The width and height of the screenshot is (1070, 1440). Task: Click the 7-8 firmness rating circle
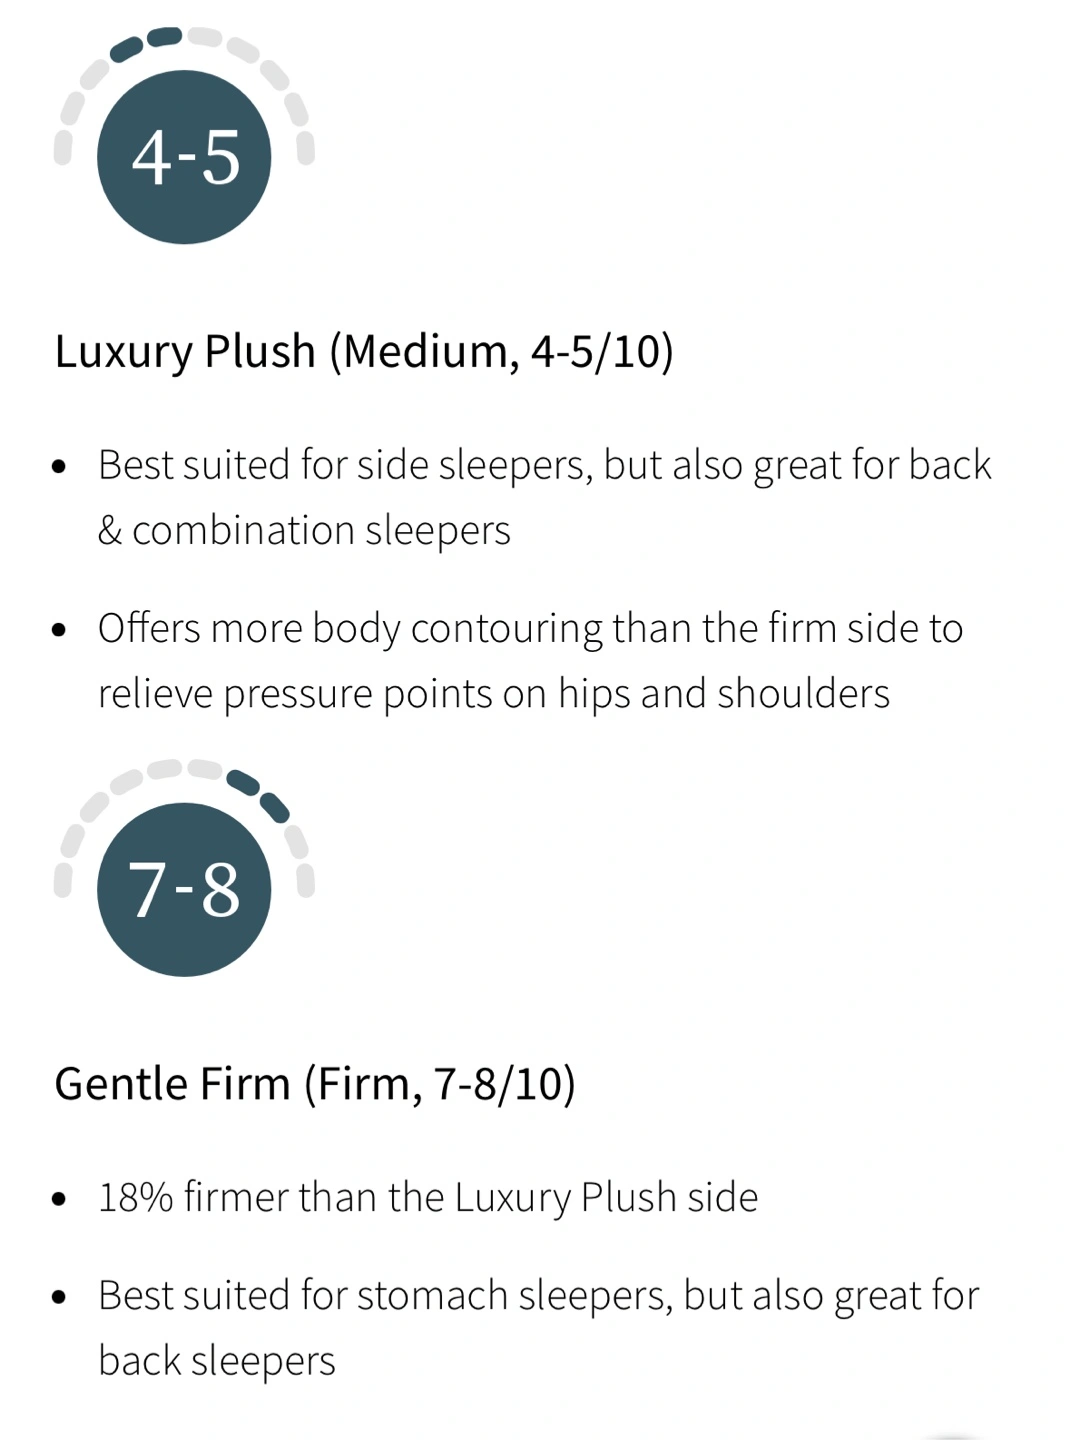(184, 889)
